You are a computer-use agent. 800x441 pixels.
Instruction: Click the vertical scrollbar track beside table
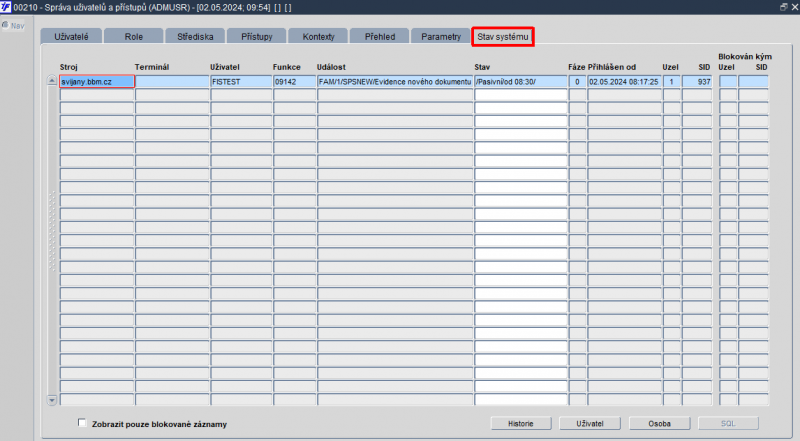pos(52,240)
